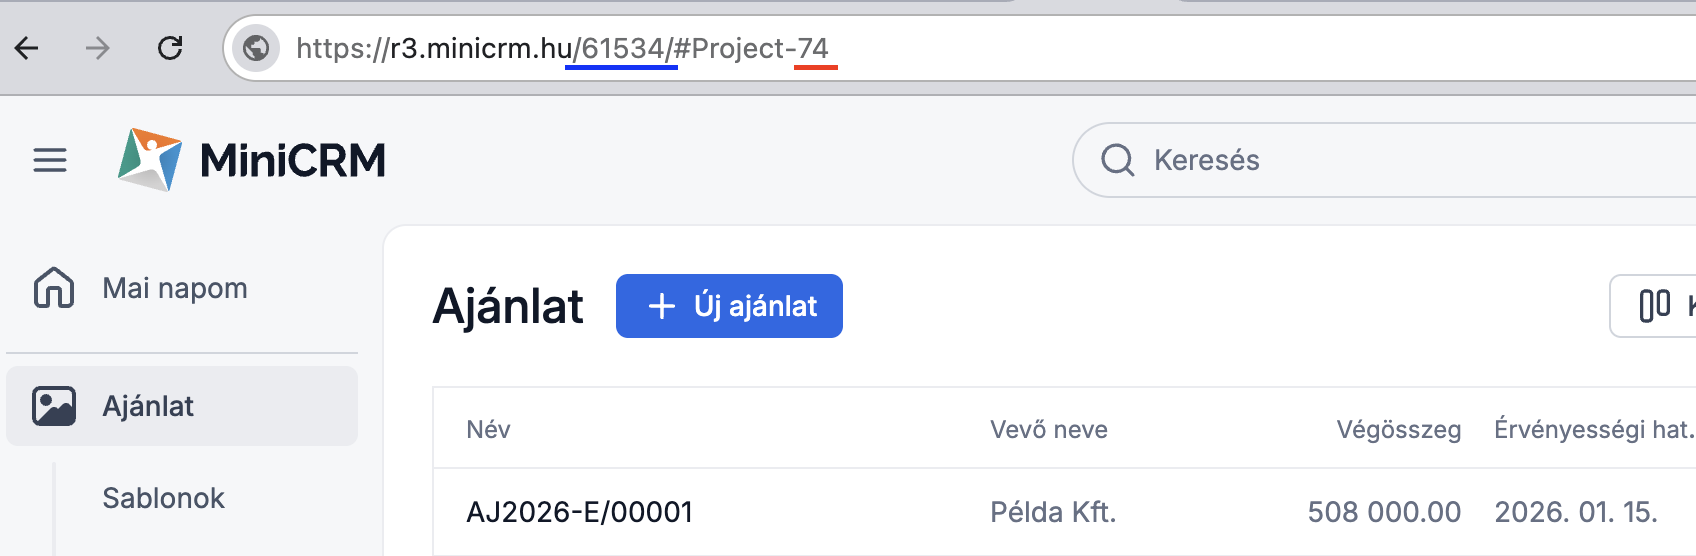Sort by Érvényességi hat. column header

click(x=1592, y=429)
